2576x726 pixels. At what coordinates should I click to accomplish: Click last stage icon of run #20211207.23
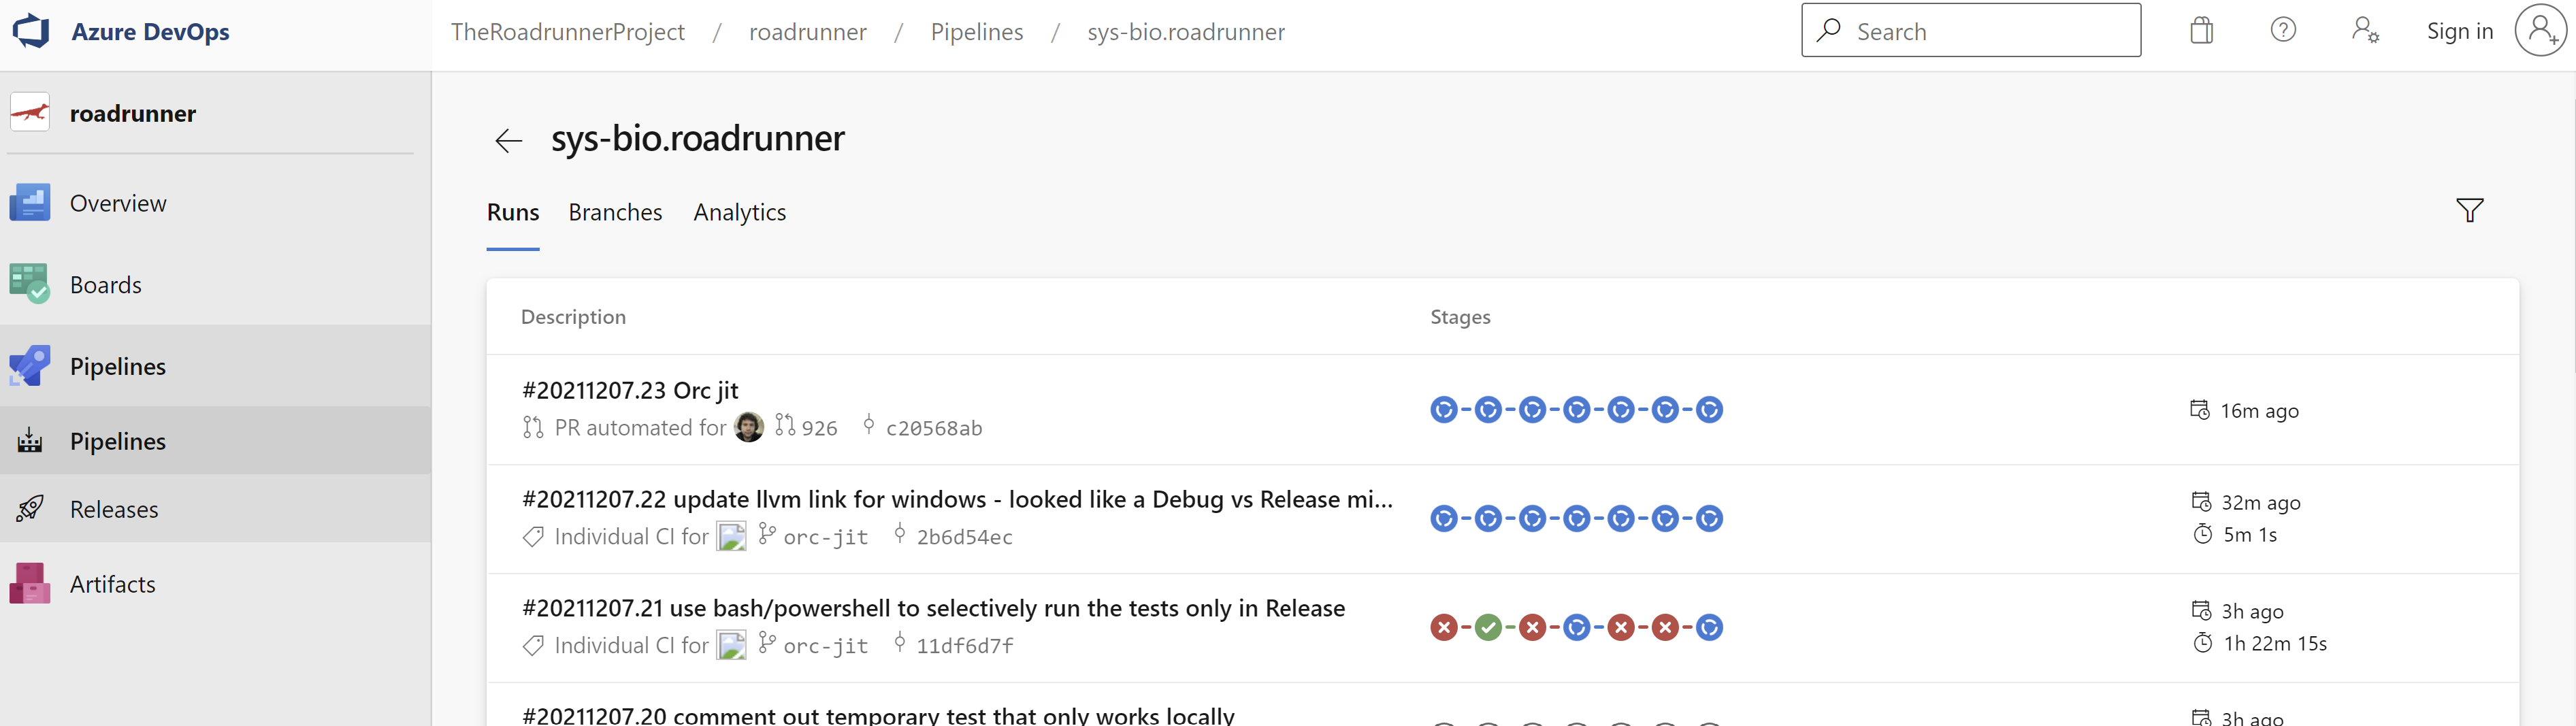[x=1710, y=410]
